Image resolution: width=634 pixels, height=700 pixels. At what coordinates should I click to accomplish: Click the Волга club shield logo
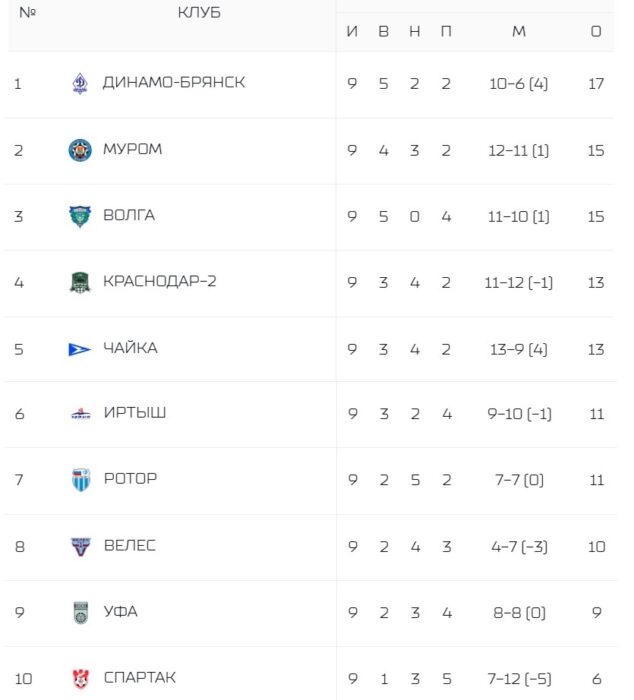point(80,217)
